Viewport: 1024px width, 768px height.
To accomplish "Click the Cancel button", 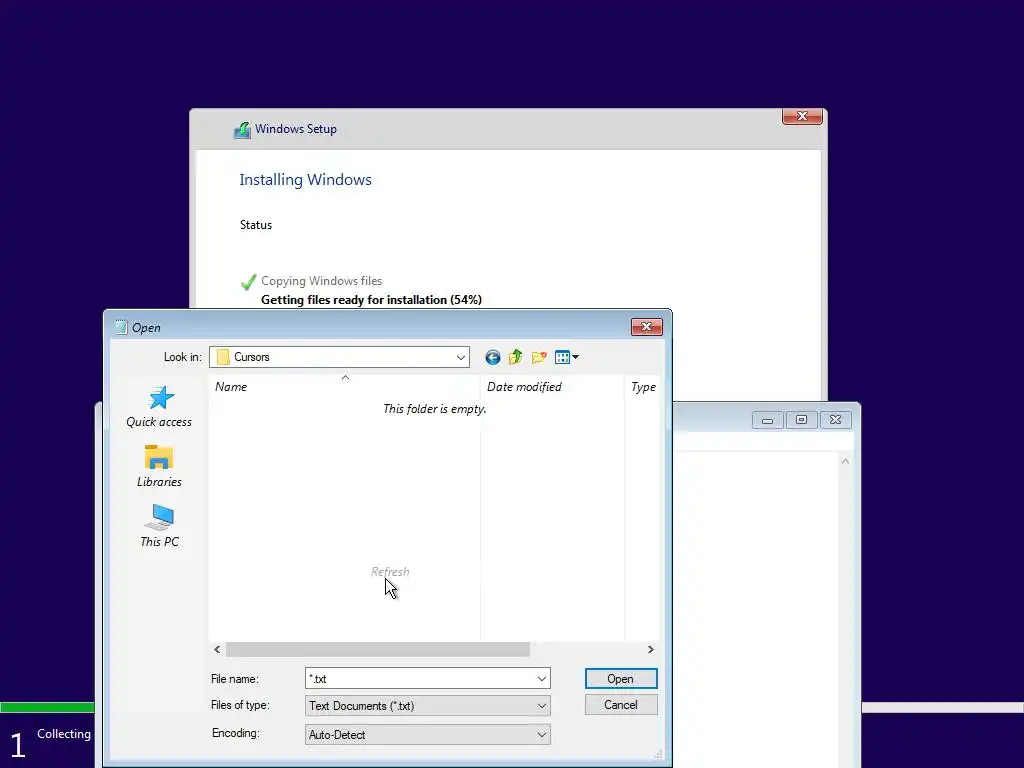I will click(620, 705).
